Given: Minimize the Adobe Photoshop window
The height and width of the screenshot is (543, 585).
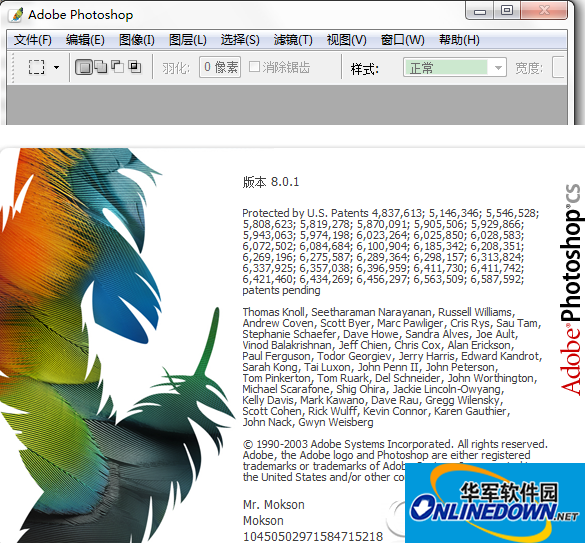Looking at the screenshot, I should (x=480, y=10).
